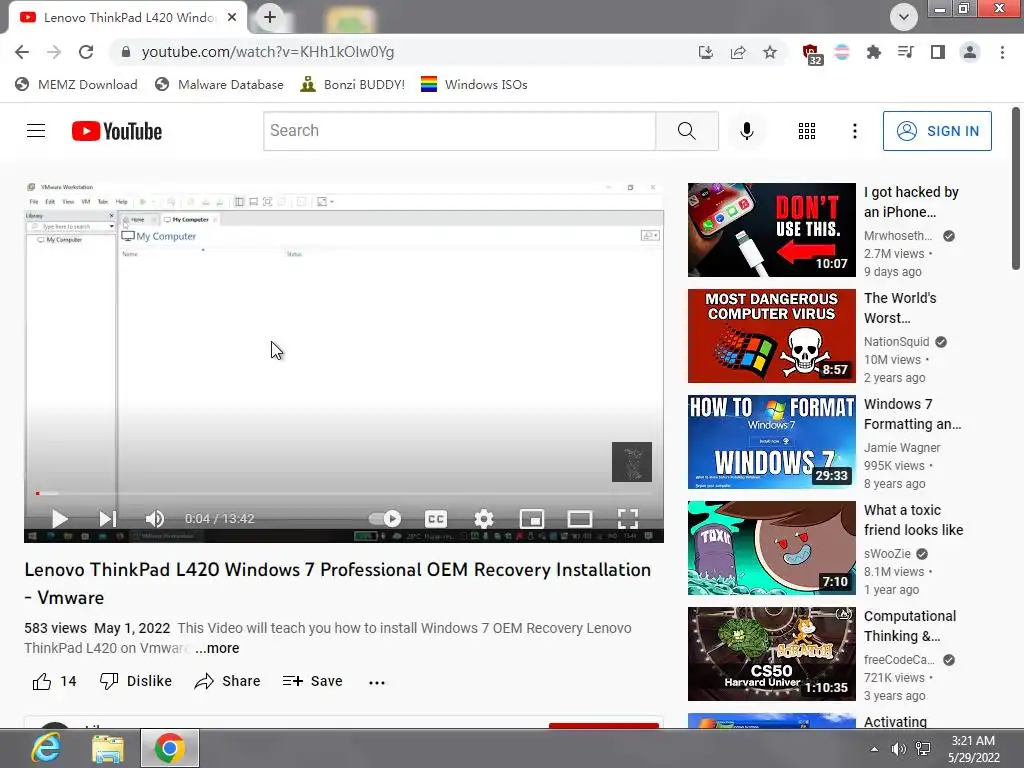Open File Explorer from taskbar
This screenshot has width=1024, height=768.
108,748
